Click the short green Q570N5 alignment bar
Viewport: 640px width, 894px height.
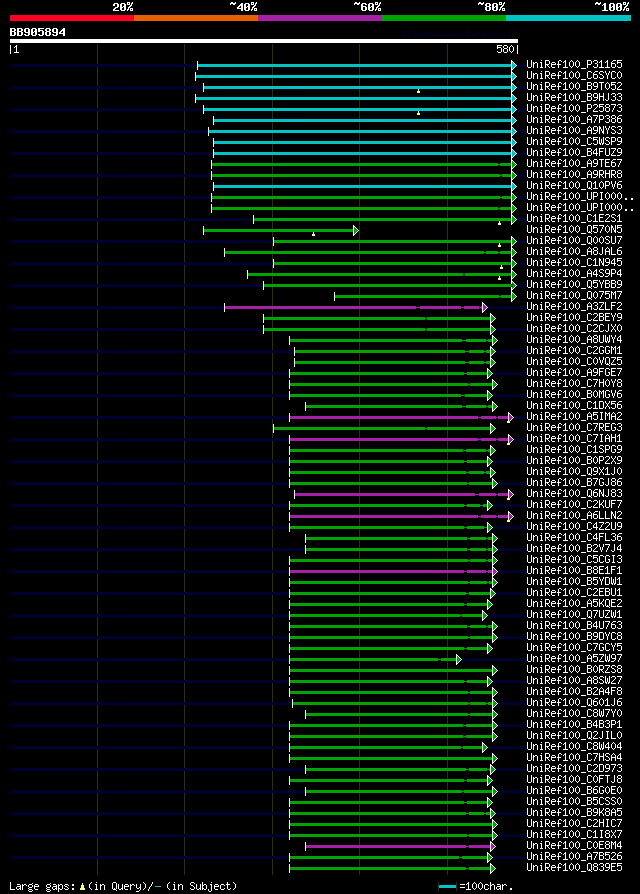(279, 230)
